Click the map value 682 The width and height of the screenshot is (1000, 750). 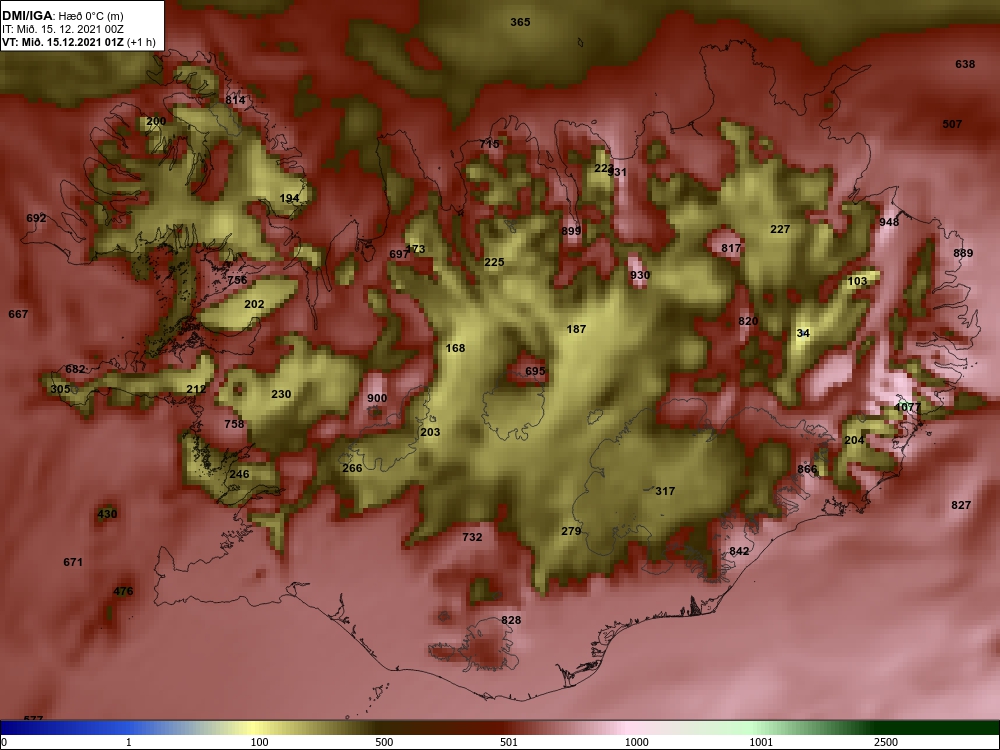(75, 369)
